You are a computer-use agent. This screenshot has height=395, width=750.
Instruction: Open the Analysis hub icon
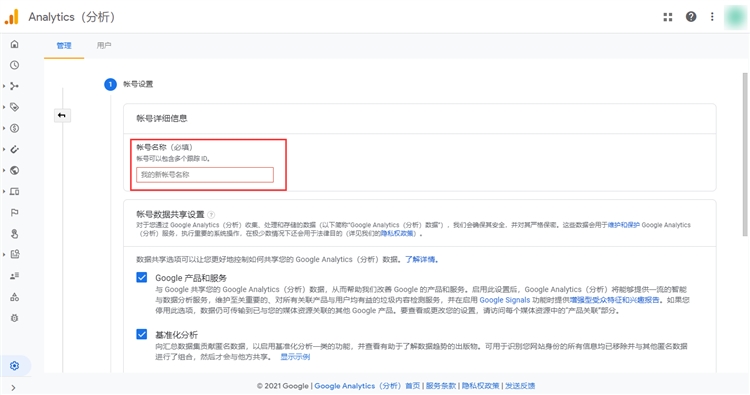(x=14, y=254)
